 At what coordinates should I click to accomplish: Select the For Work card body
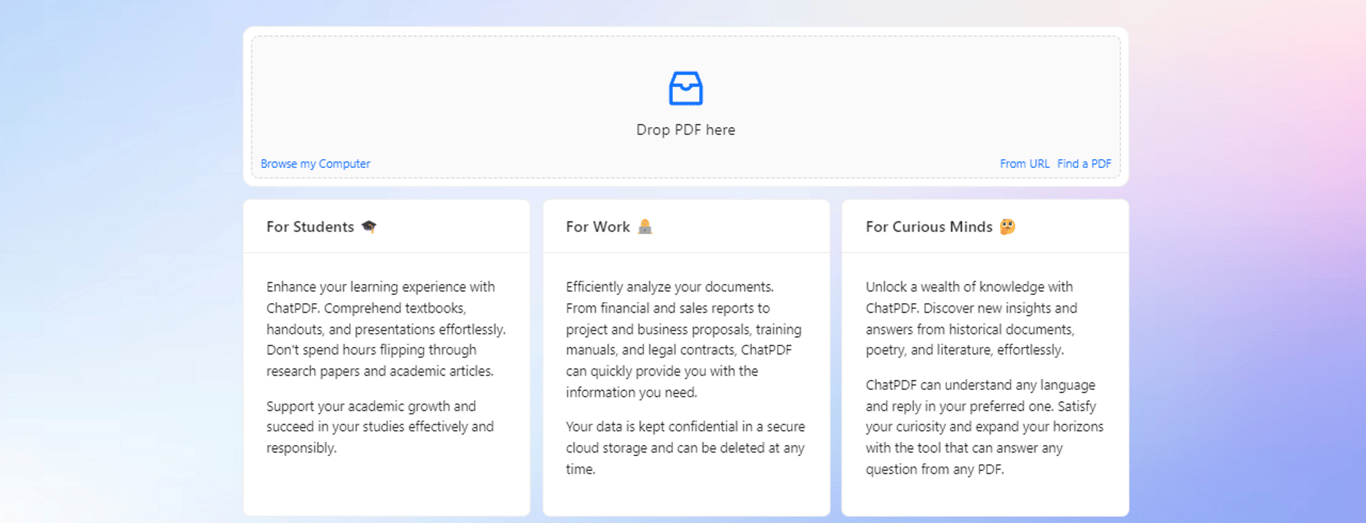click(x=686, y=495)
